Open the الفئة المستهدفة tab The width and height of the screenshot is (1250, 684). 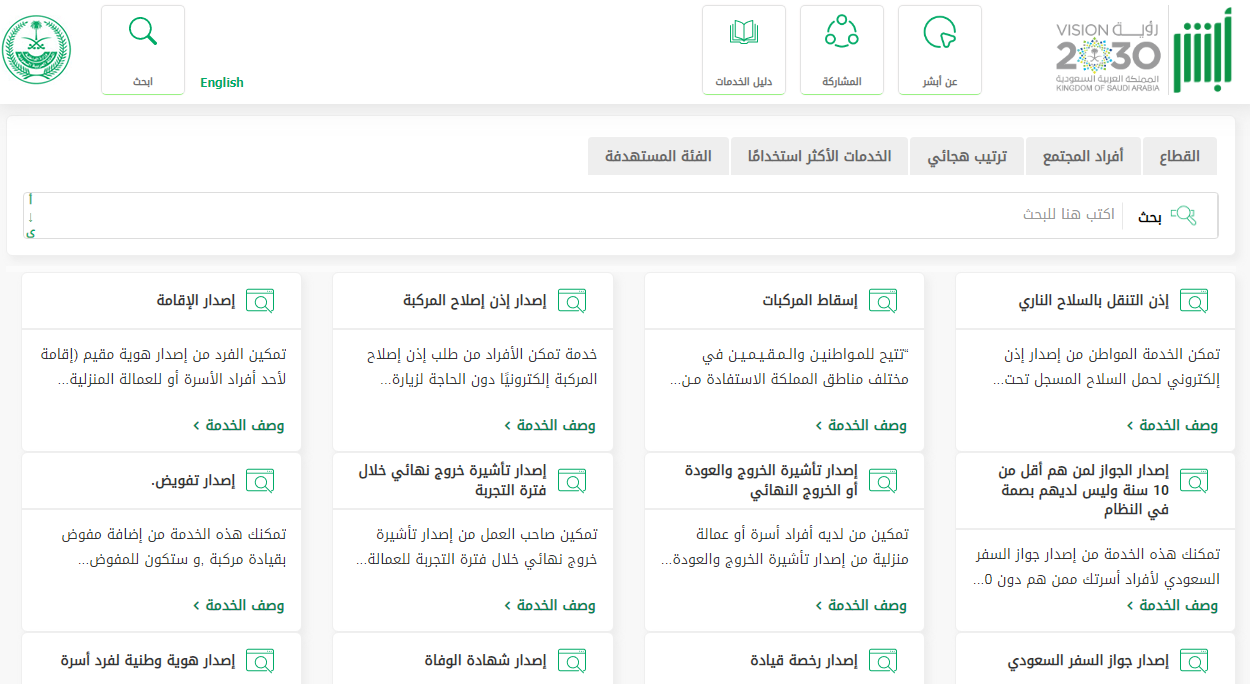coord(658,157)
